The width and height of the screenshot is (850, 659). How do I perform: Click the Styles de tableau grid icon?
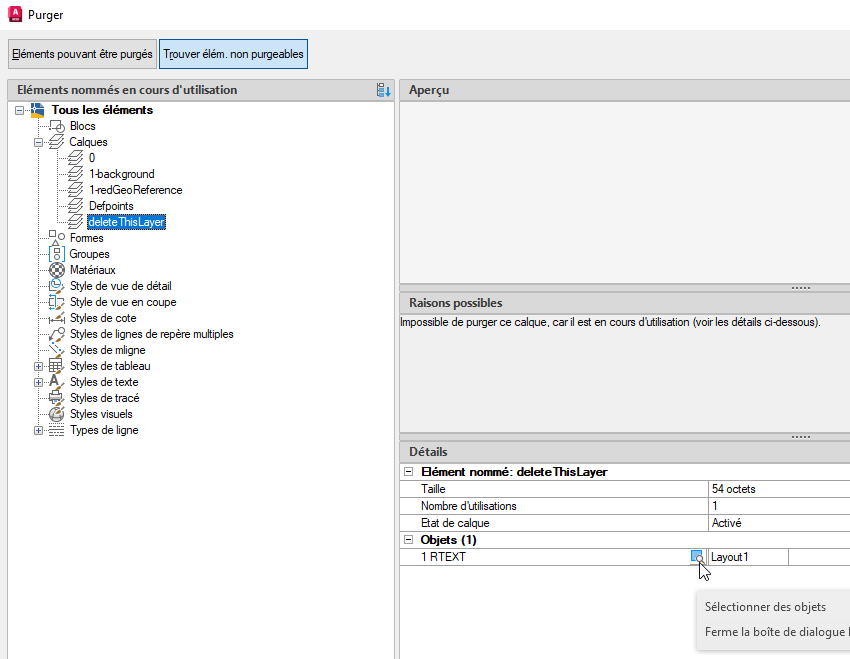pos(55,366)
